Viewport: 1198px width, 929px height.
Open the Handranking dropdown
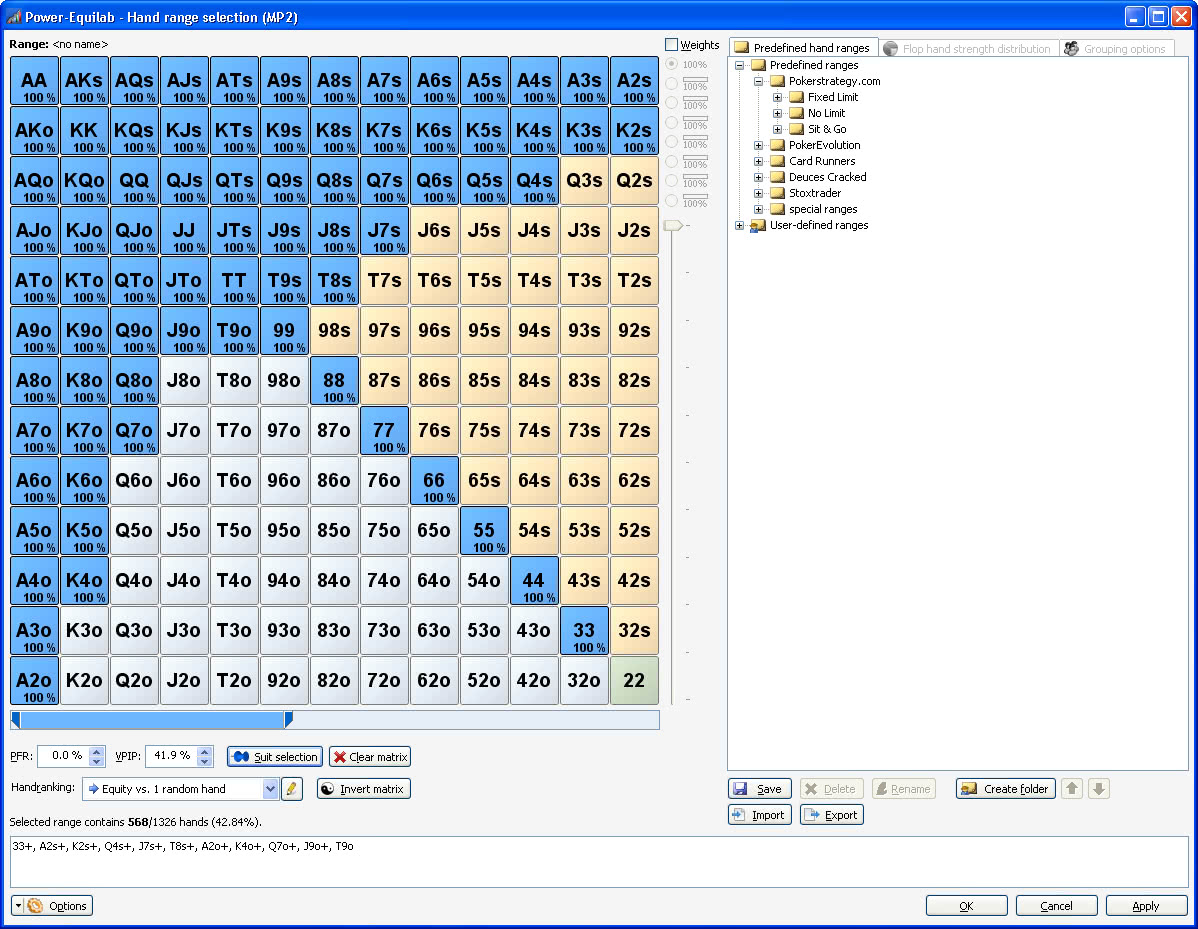[269, 789]
